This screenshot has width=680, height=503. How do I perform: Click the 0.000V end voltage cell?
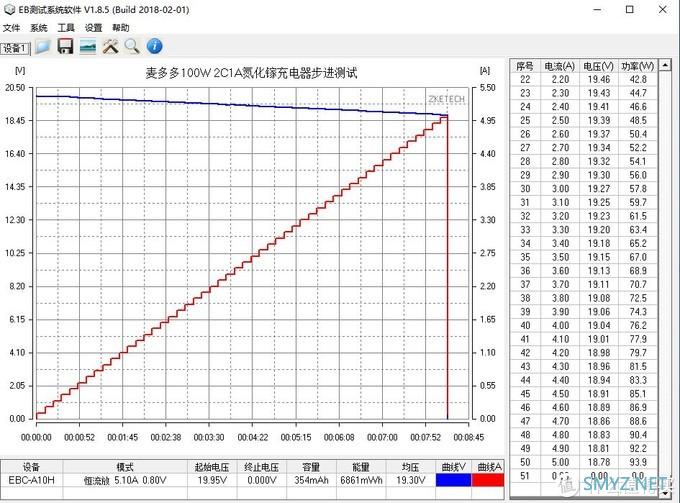[x=262, y=480]
